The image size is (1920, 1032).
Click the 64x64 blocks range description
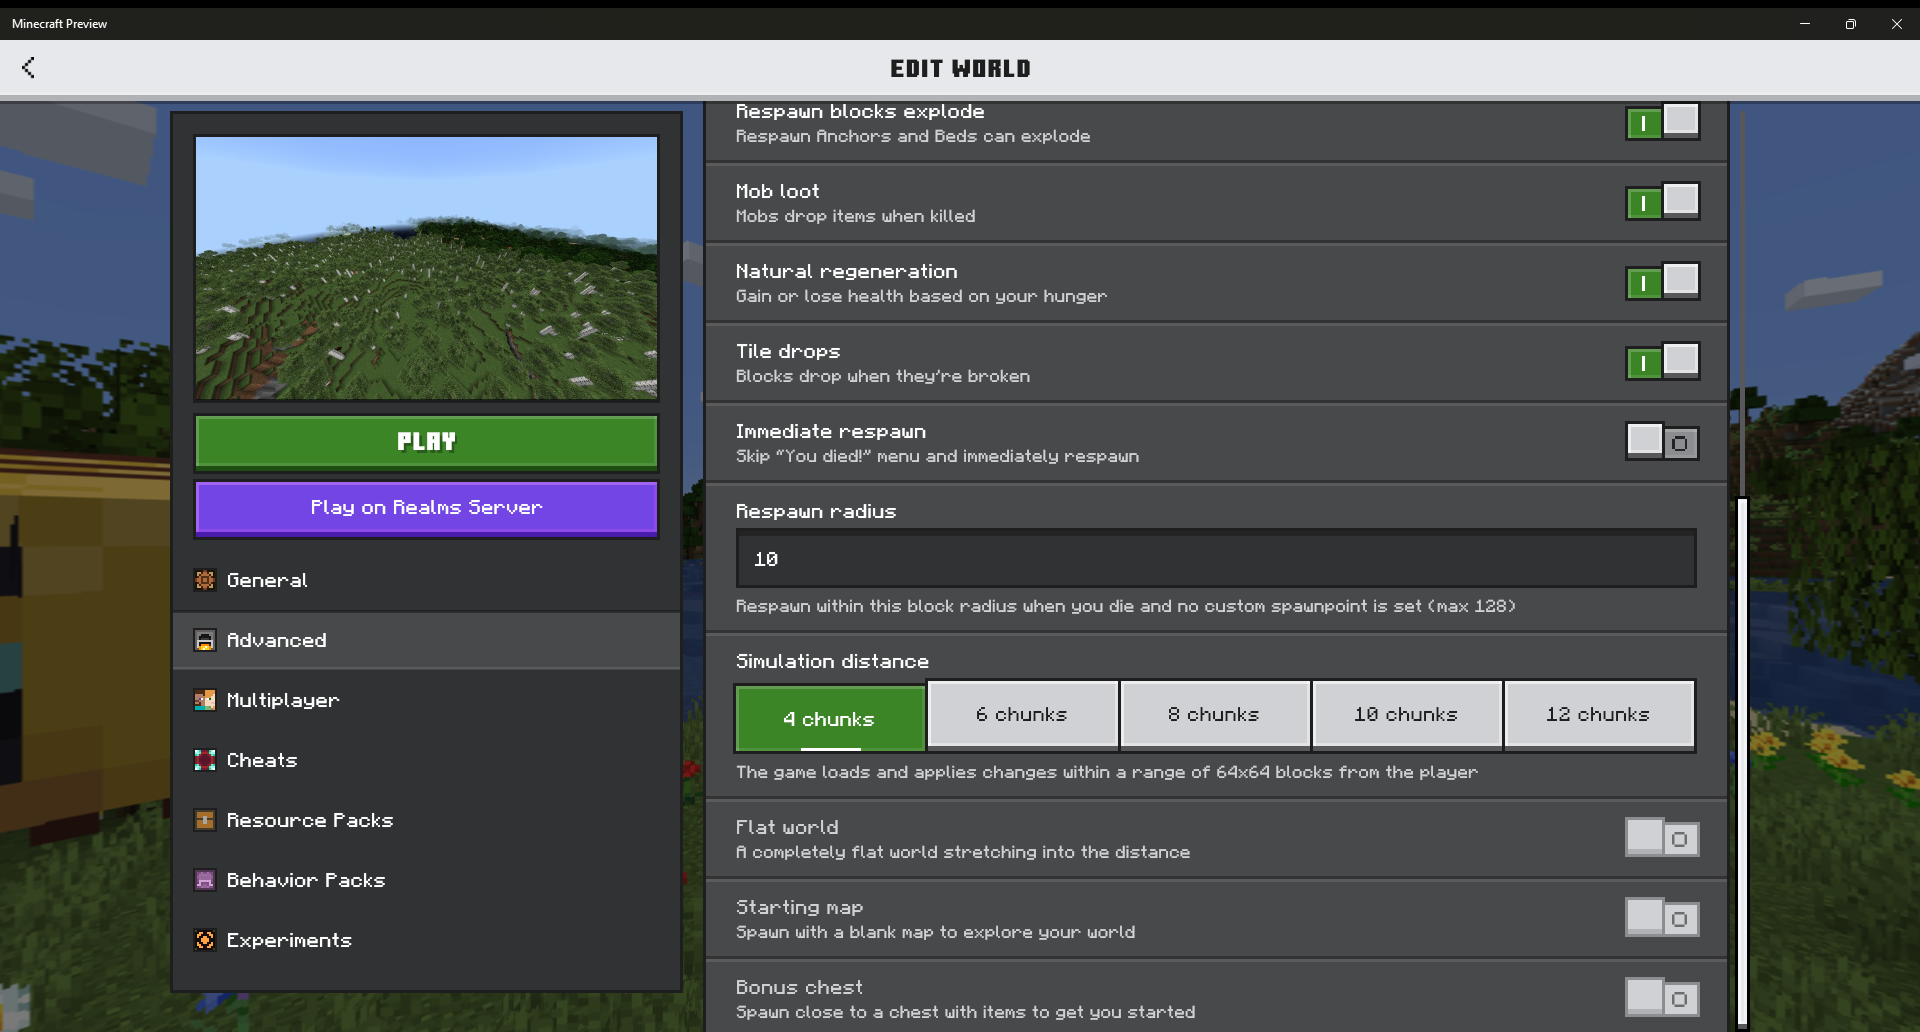[x=1106, y=772]
